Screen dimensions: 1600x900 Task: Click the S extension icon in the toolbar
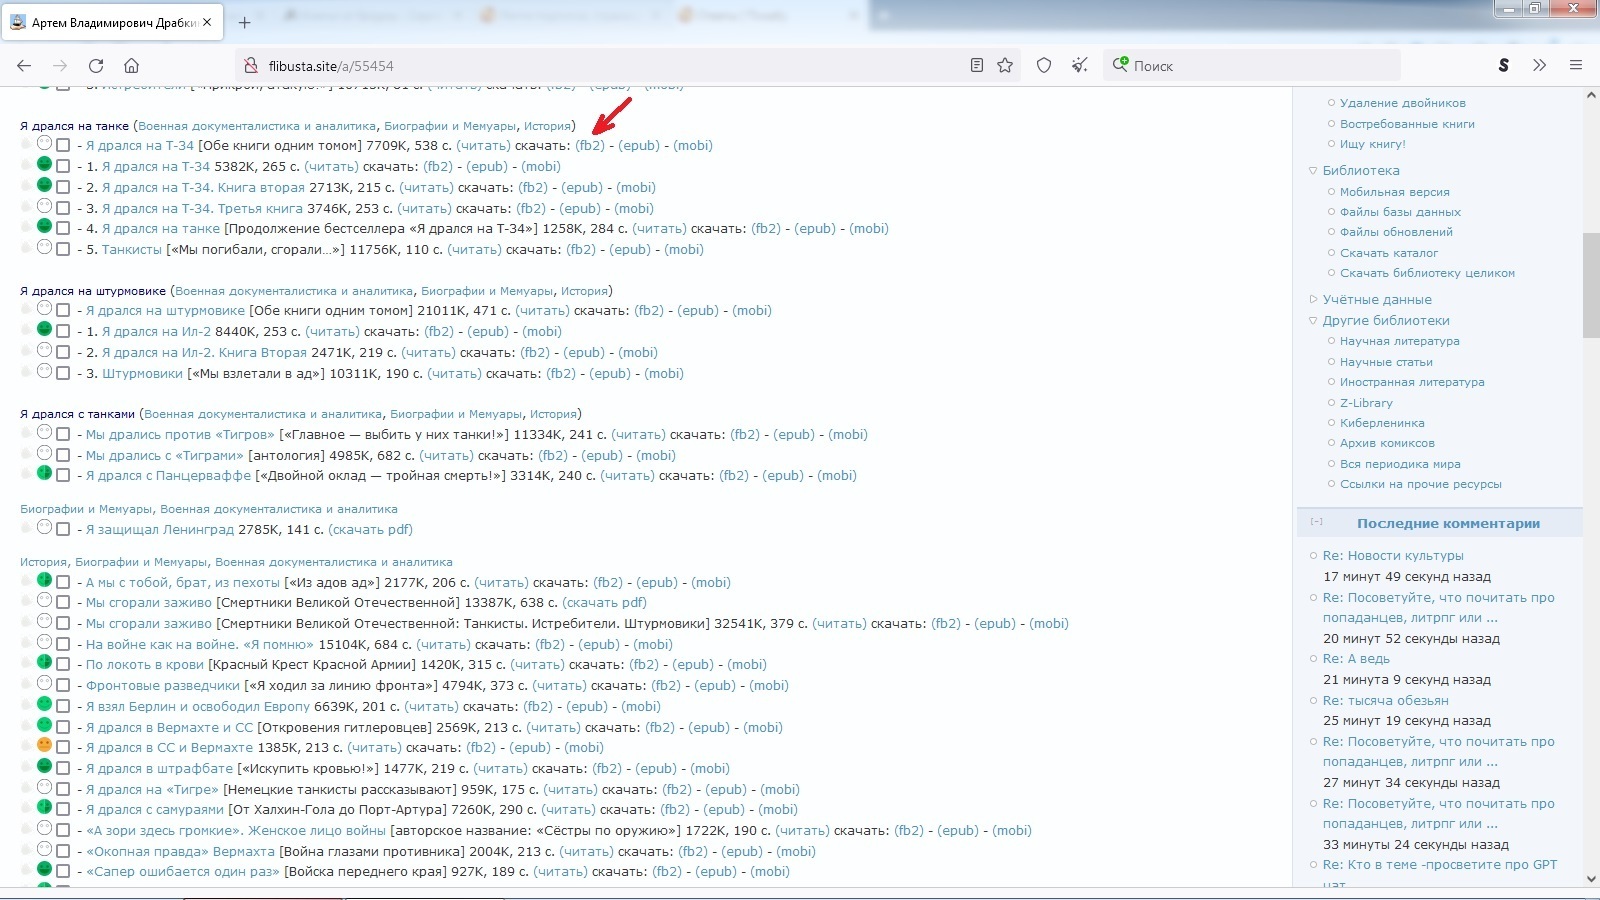pyautogui.click(x=1503, y=66)
